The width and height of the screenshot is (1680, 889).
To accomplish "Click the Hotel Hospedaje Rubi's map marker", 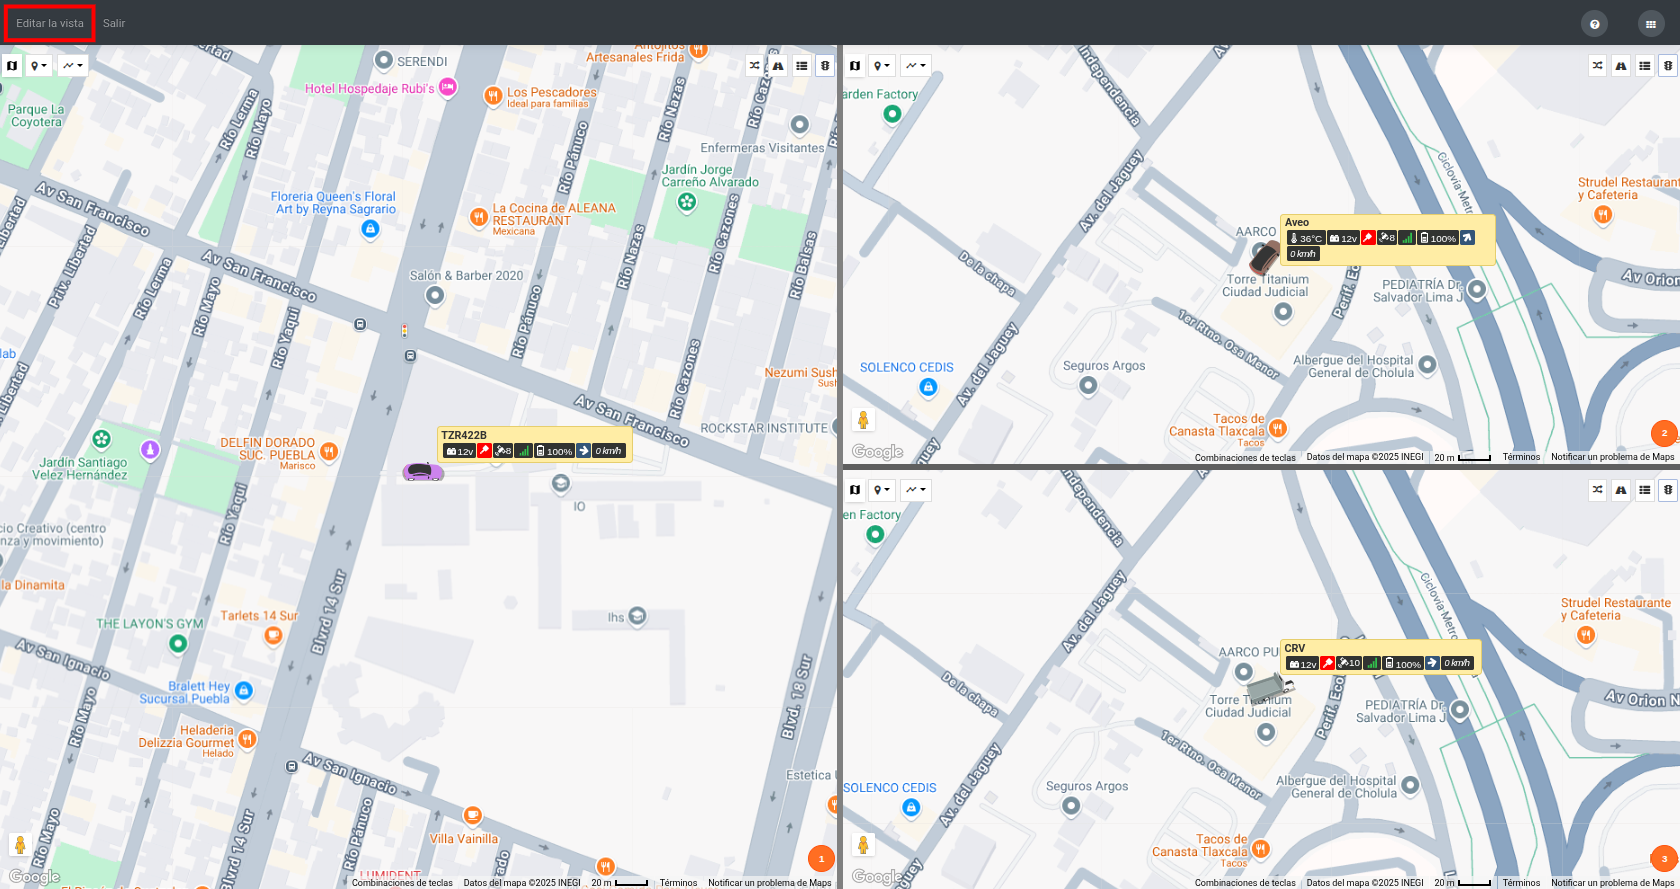I will pos(448,88).
